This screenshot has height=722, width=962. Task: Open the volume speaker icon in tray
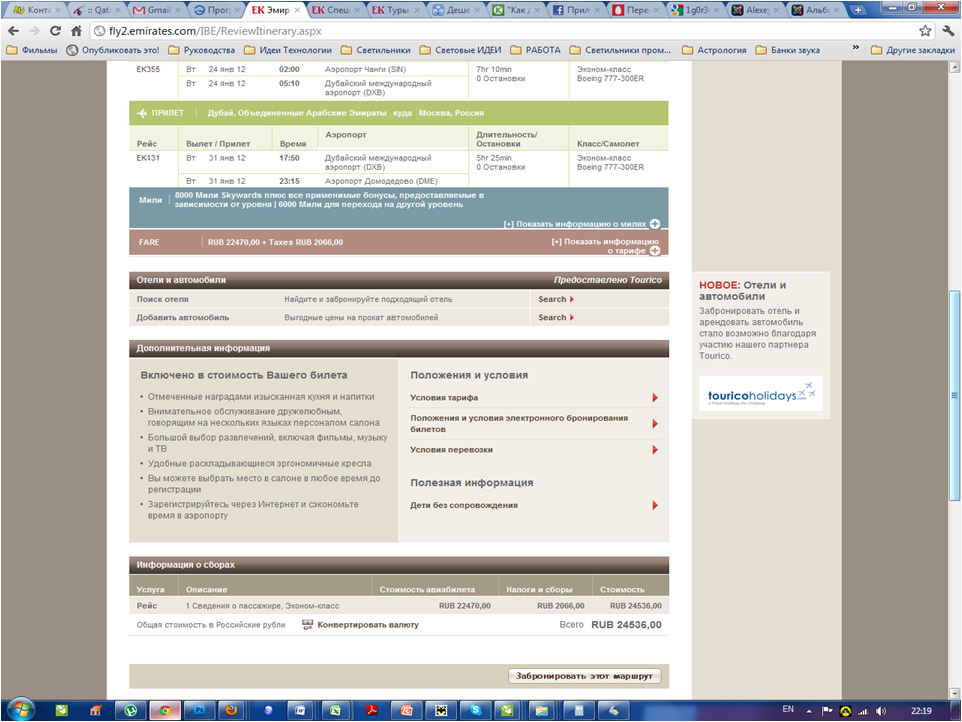point(881,711)
